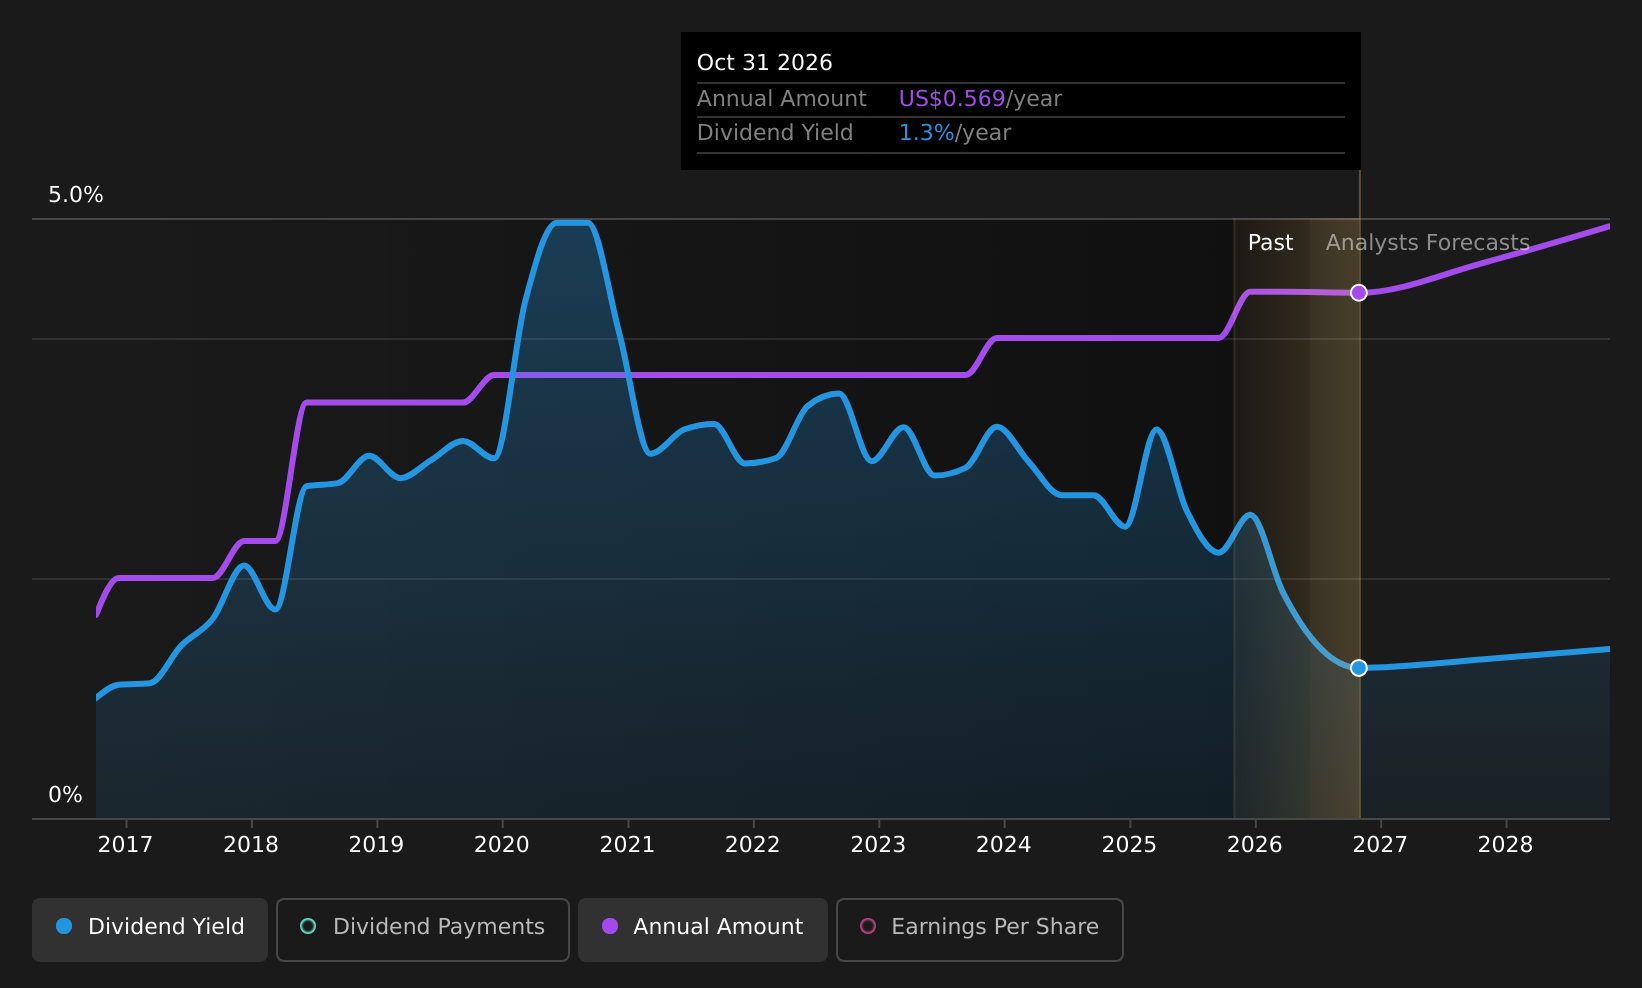The width and height of the screenshot is (1642, 988).
Task: Click the 0% y-axis label
Action: point(66,795)
